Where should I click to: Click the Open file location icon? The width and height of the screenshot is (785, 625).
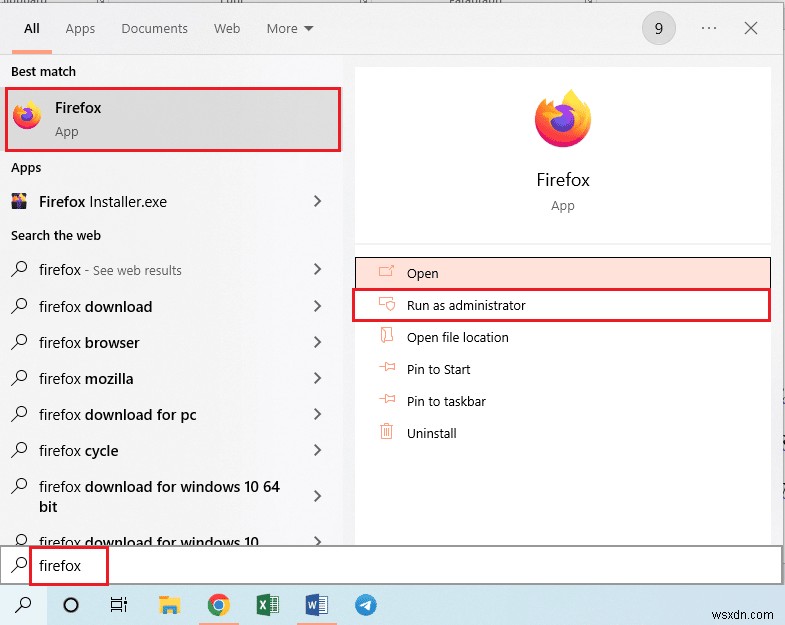click(x=386, y=335)
